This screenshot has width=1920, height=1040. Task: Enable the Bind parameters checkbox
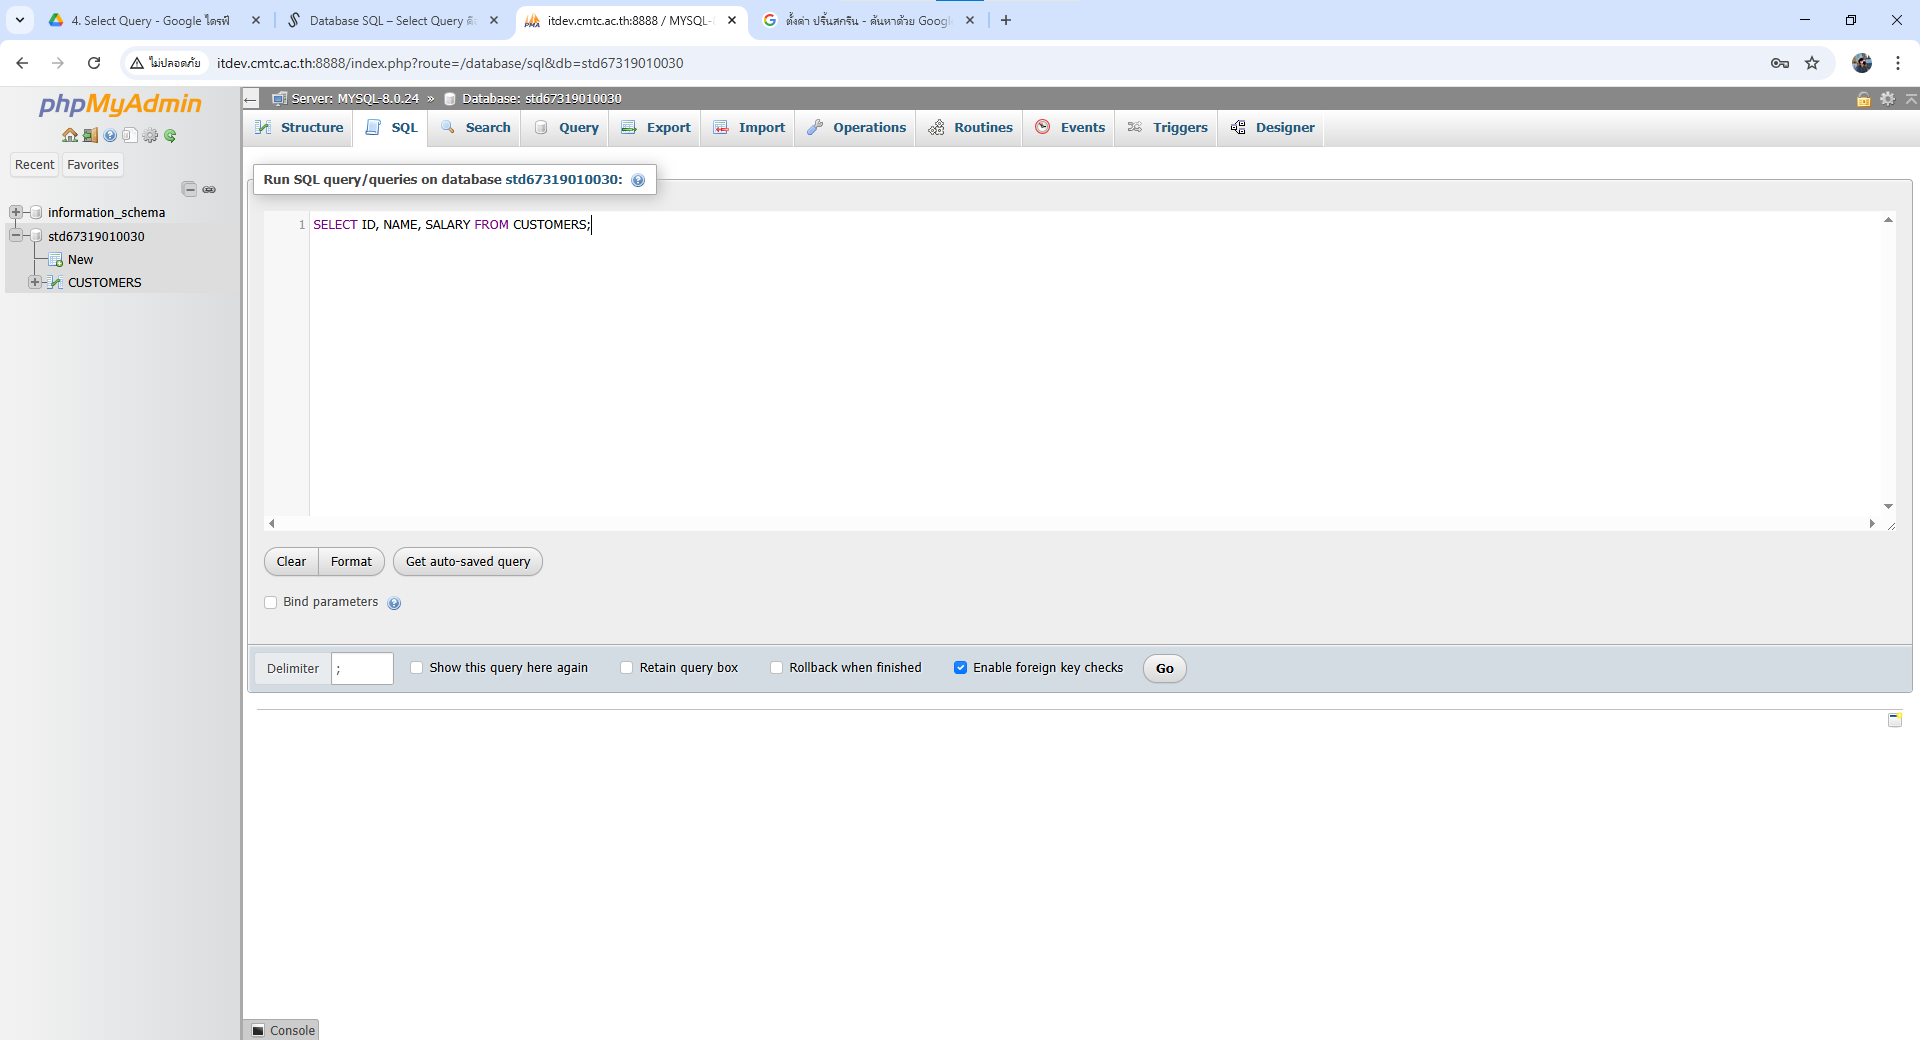(x=271, y=603)
